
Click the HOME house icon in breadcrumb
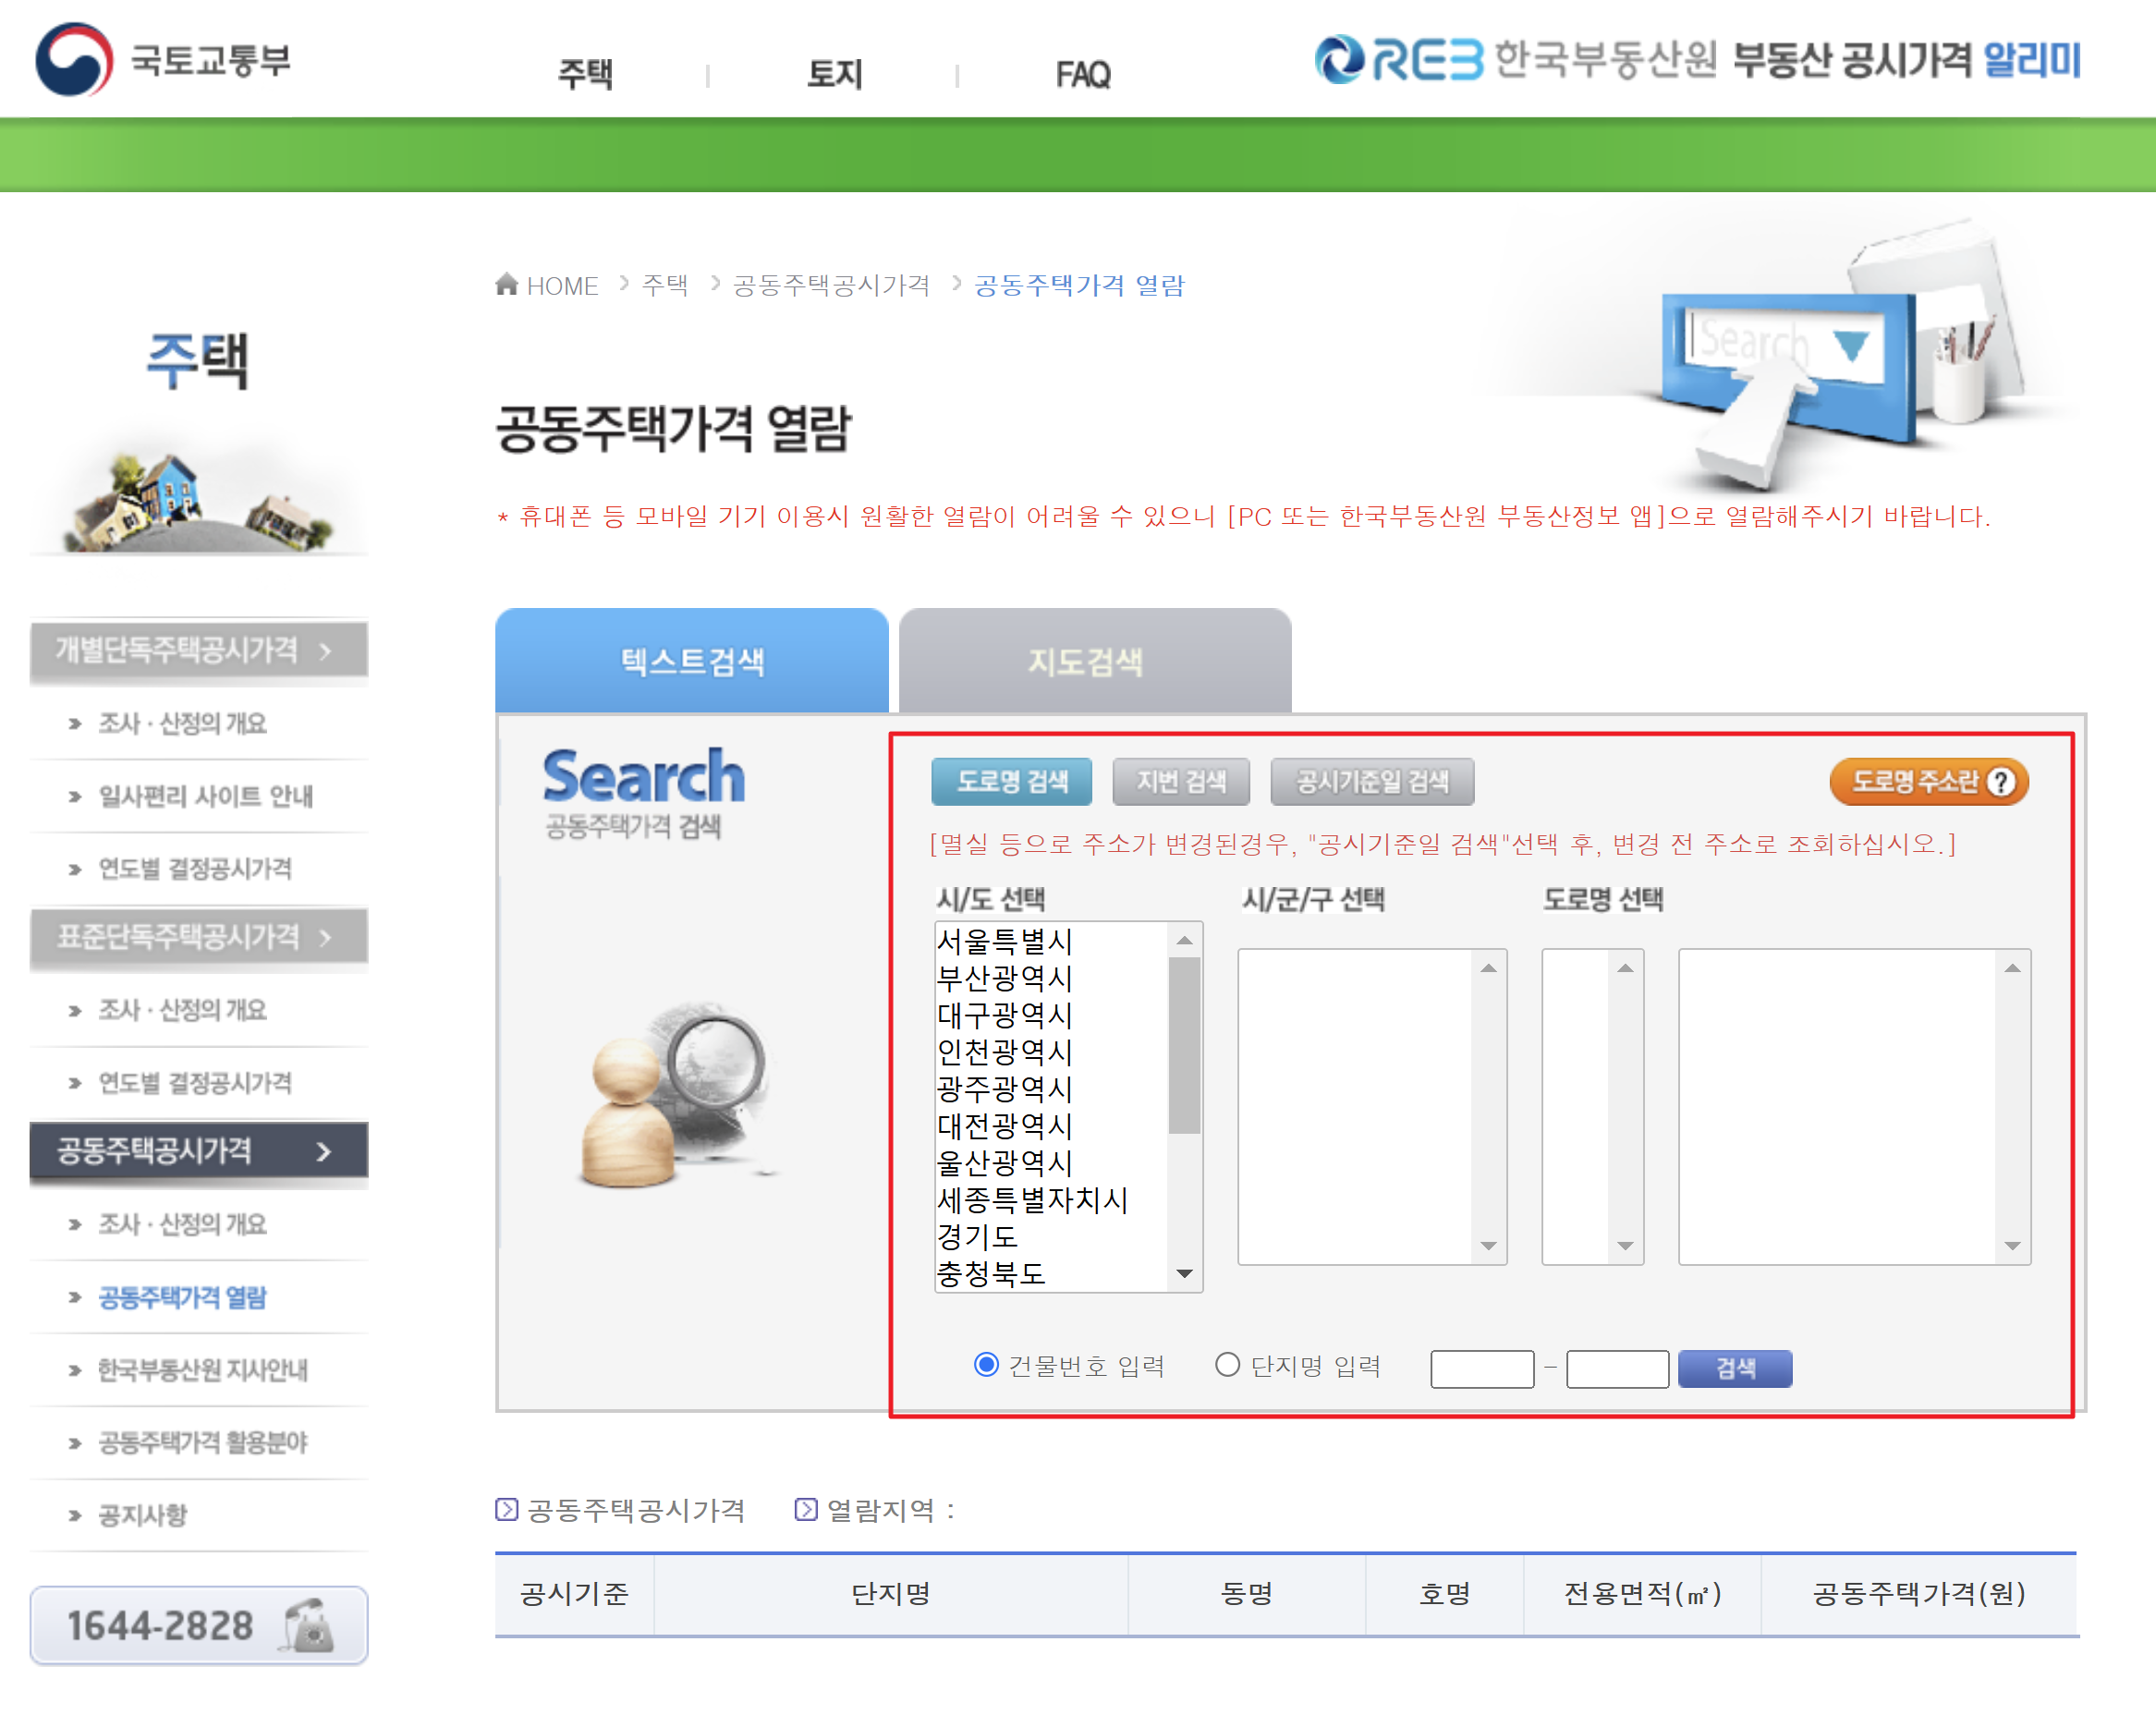coord(507,285)
